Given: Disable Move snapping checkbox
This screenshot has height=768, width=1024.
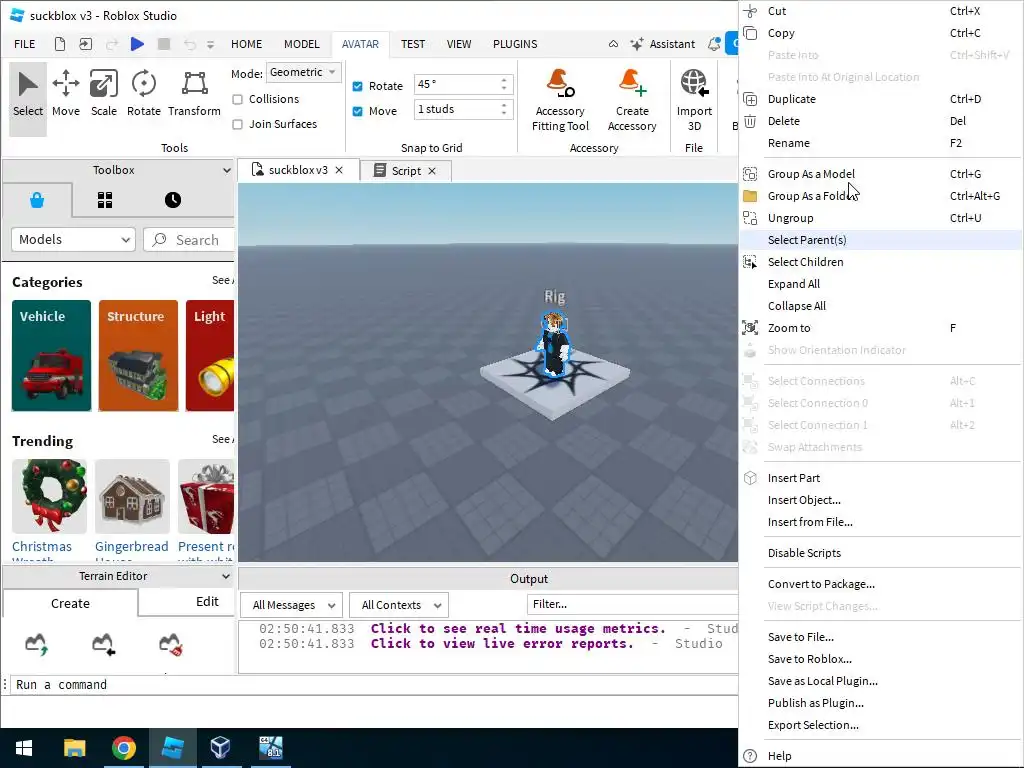Looking at the screenshot, I should click(357, 111).
